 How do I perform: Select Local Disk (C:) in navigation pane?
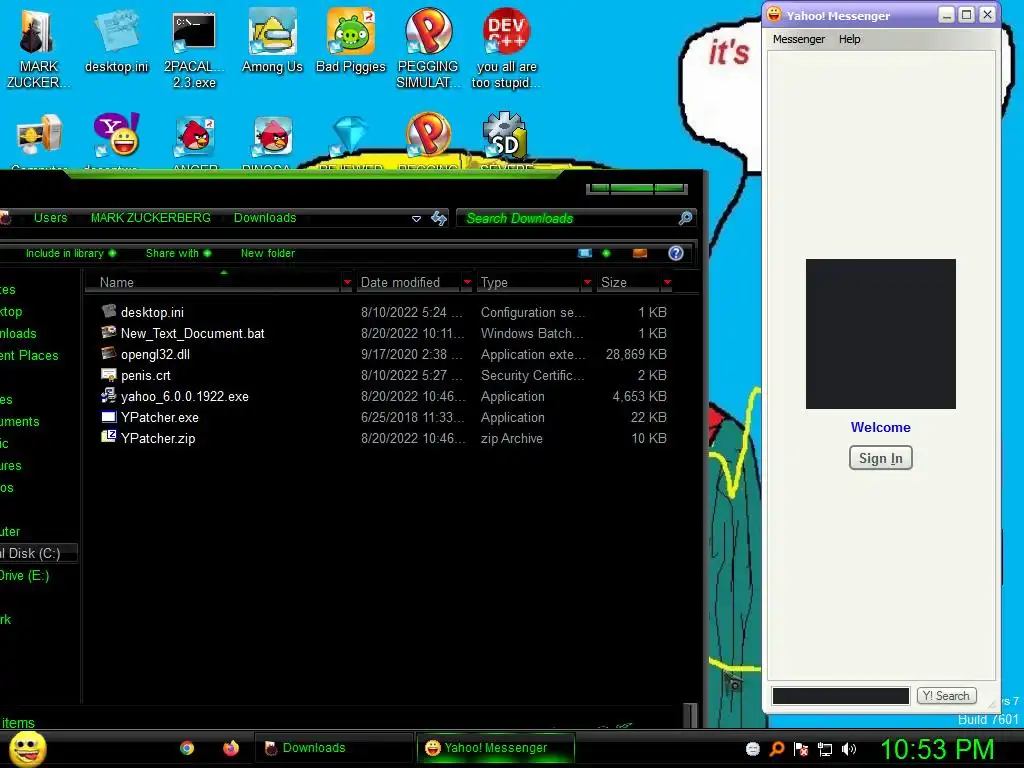[x=38, y=553]
